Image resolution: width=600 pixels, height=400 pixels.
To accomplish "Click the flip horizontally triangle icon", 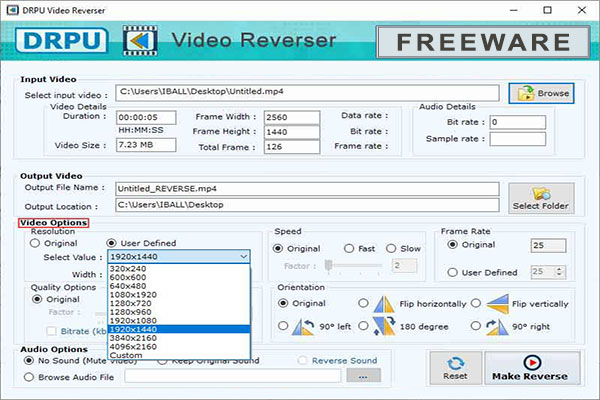I will (x=384, y=304).
